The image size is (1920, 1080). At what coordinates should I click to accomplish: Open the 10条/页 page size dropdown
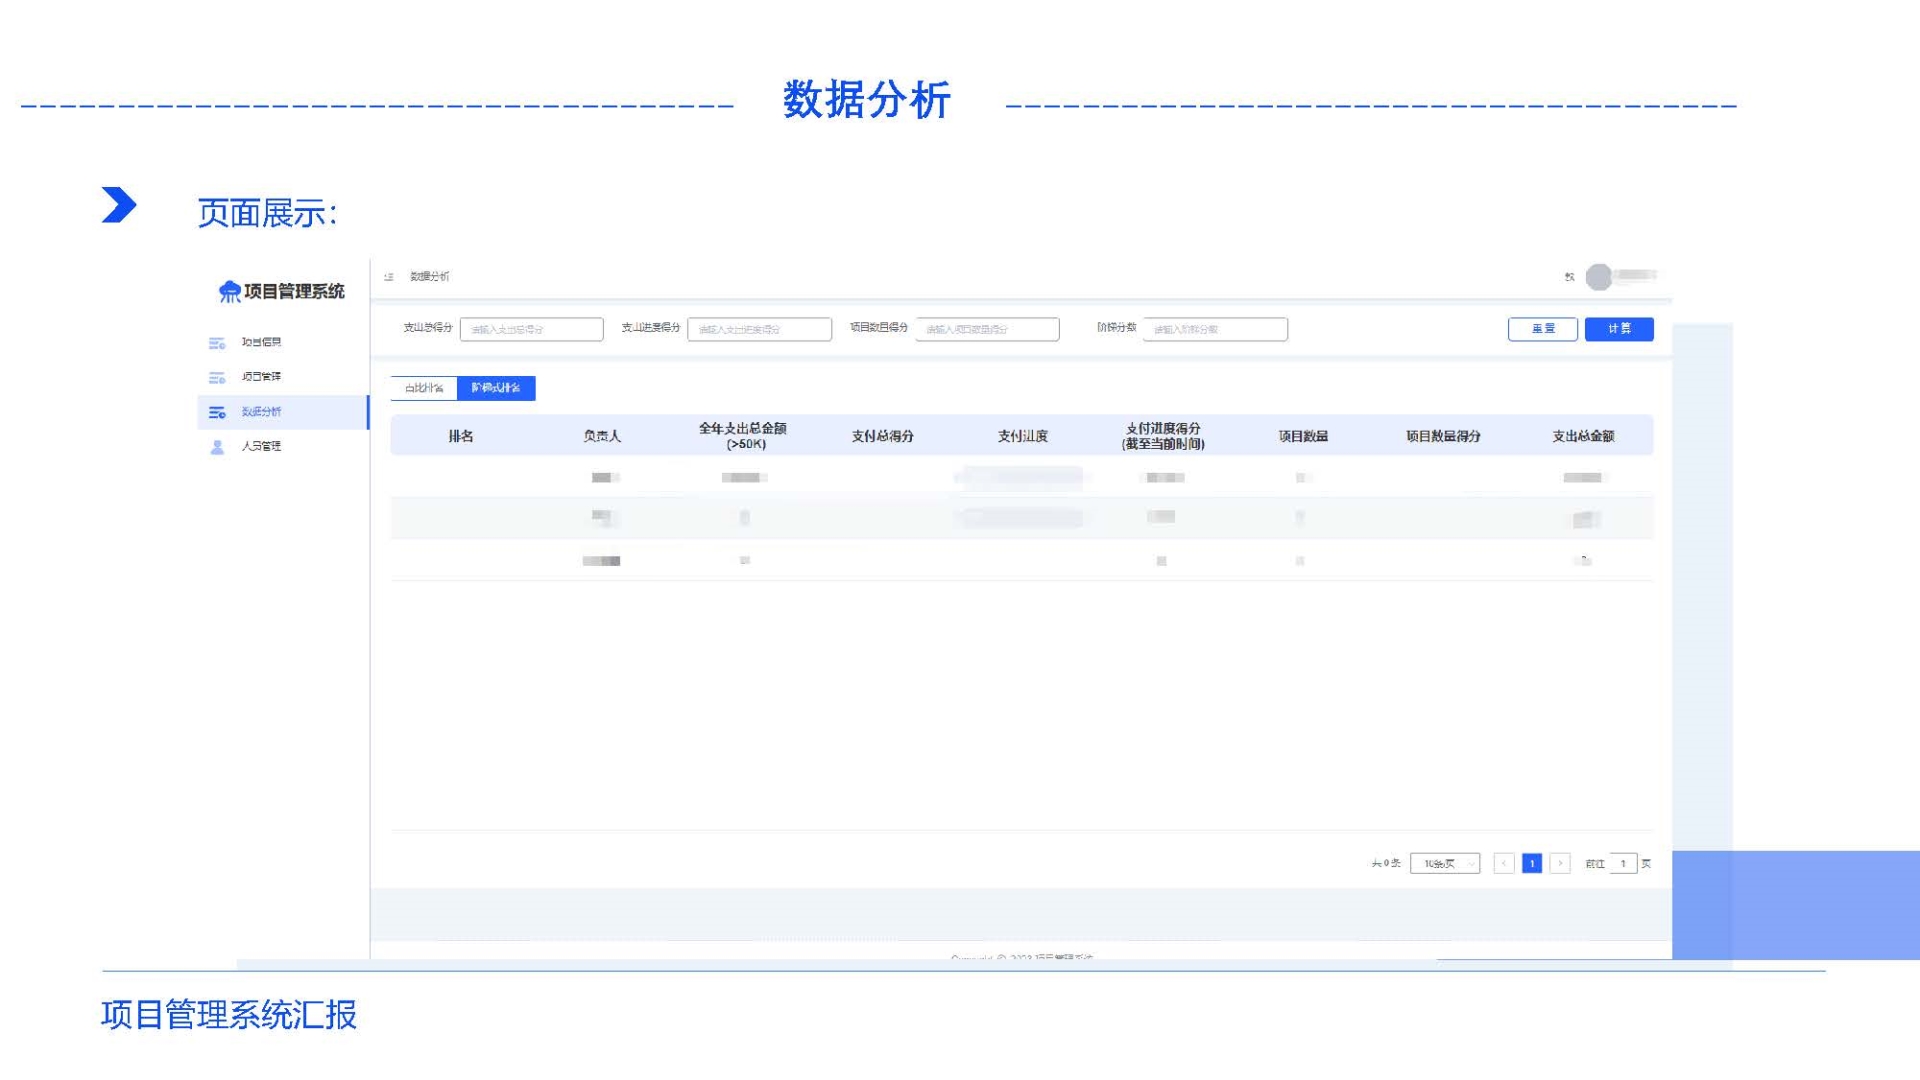pos(1445,863)
